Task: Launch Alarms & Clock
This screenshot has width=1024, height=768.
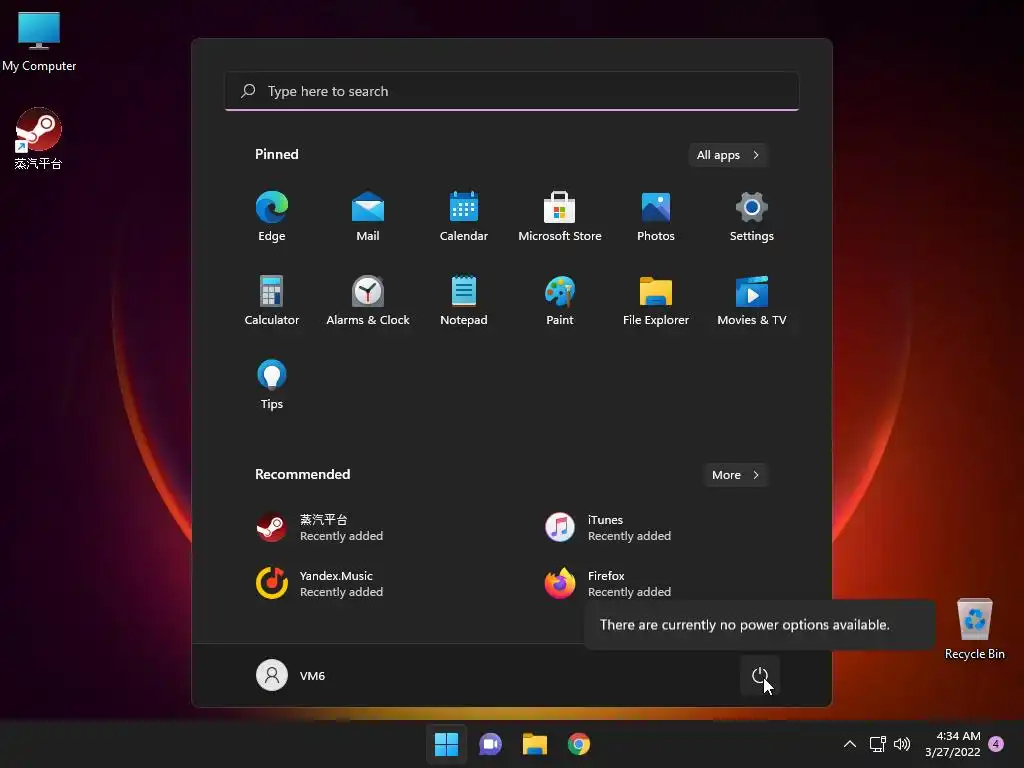Action: (x=368, y=300)
